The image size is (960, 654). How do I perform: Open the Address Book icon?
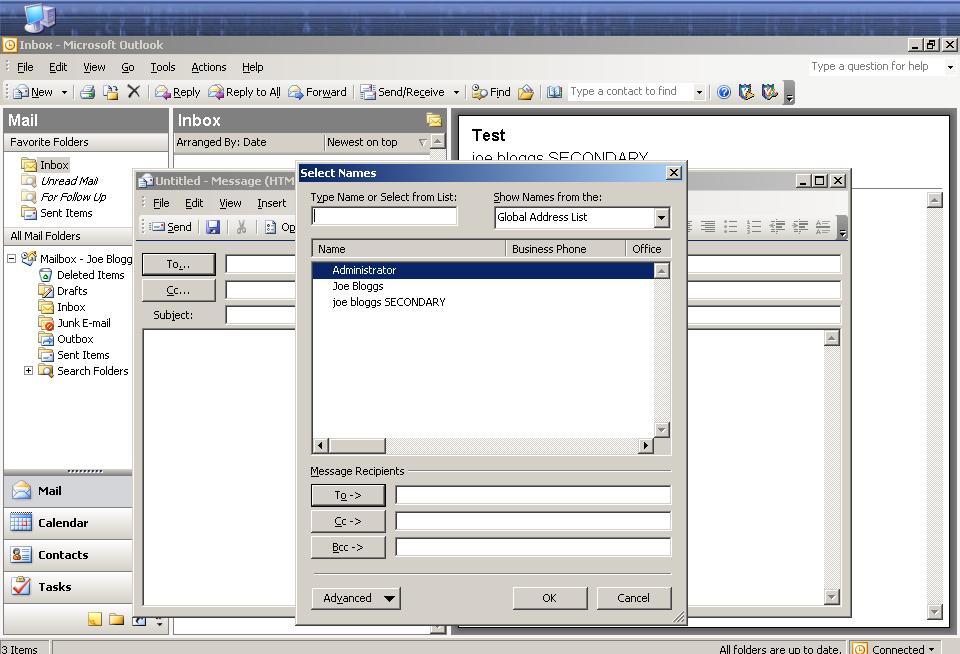[x=555, y=92]
